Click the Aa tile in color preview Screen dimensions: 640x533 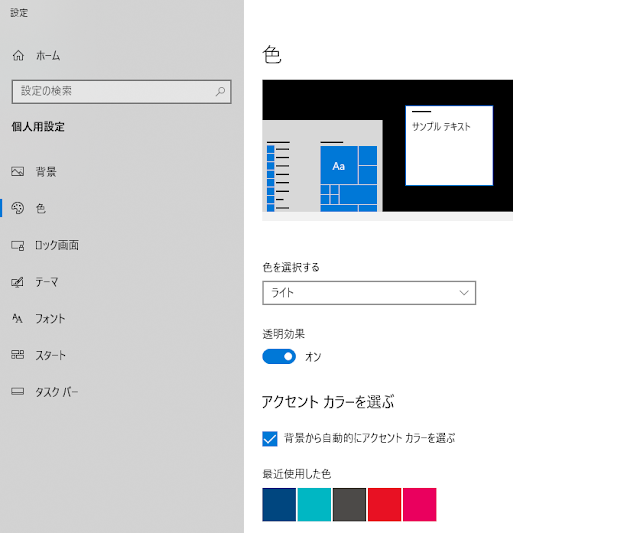tap(339, 165)
